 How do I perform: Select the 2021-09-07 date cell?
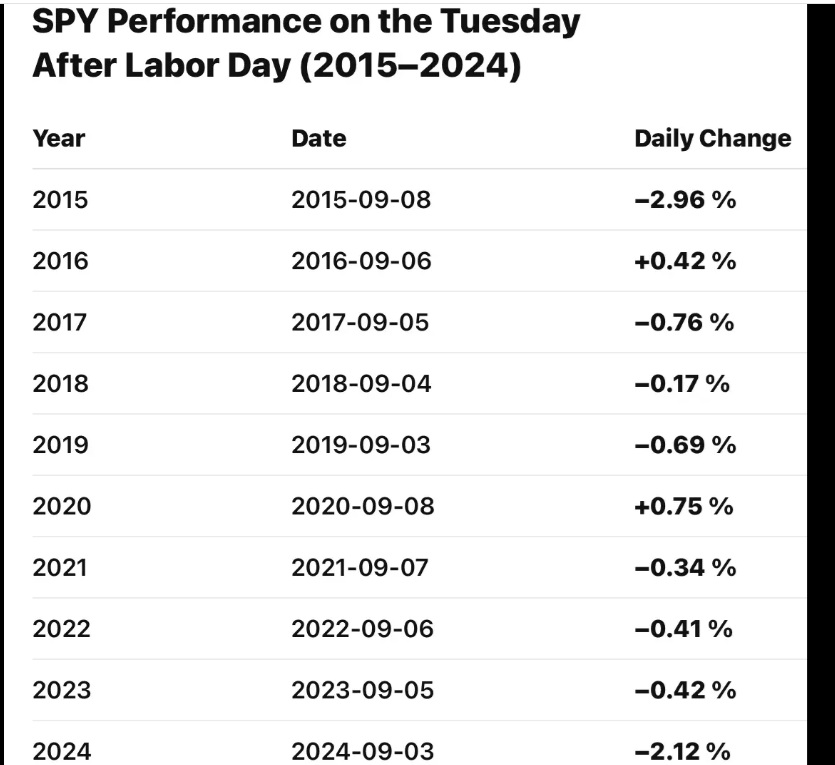(x=360, y=568)
